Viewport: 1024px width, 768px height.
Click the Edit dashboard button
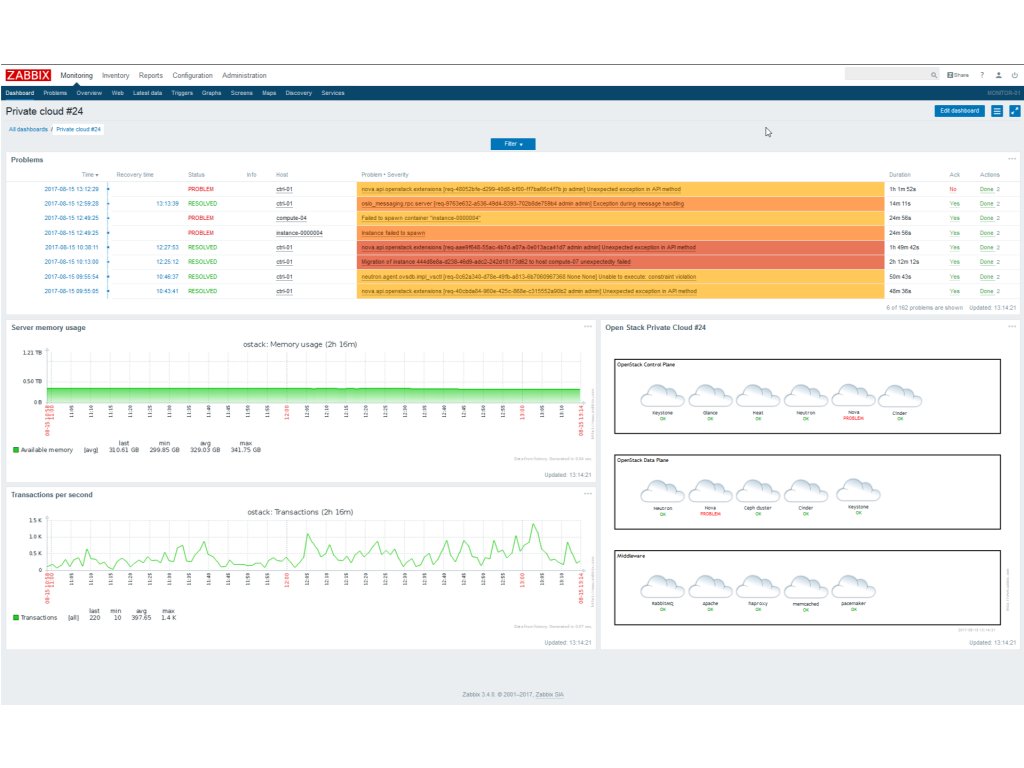click(x=959, y=111)
